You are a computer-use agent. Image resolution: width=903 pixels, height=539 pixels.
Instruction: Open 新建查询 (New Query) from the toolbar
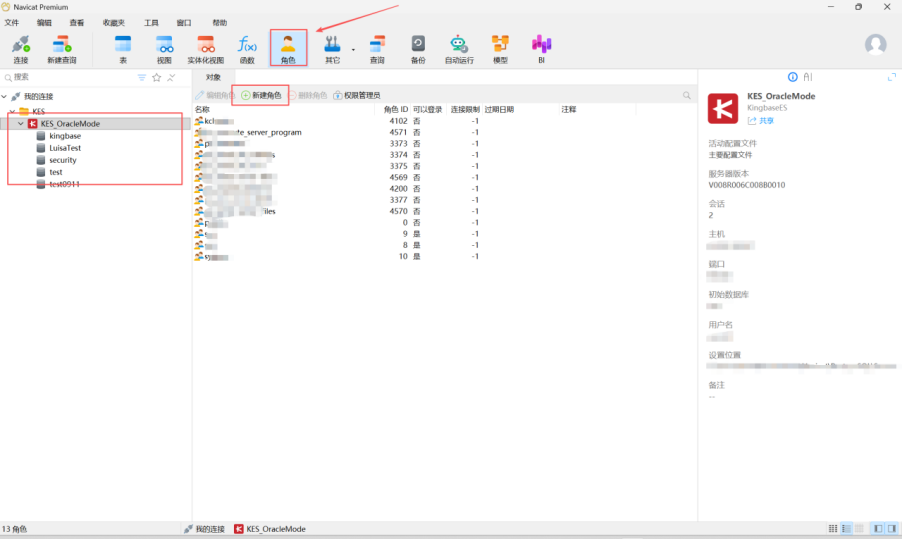[x=61, y=47]
